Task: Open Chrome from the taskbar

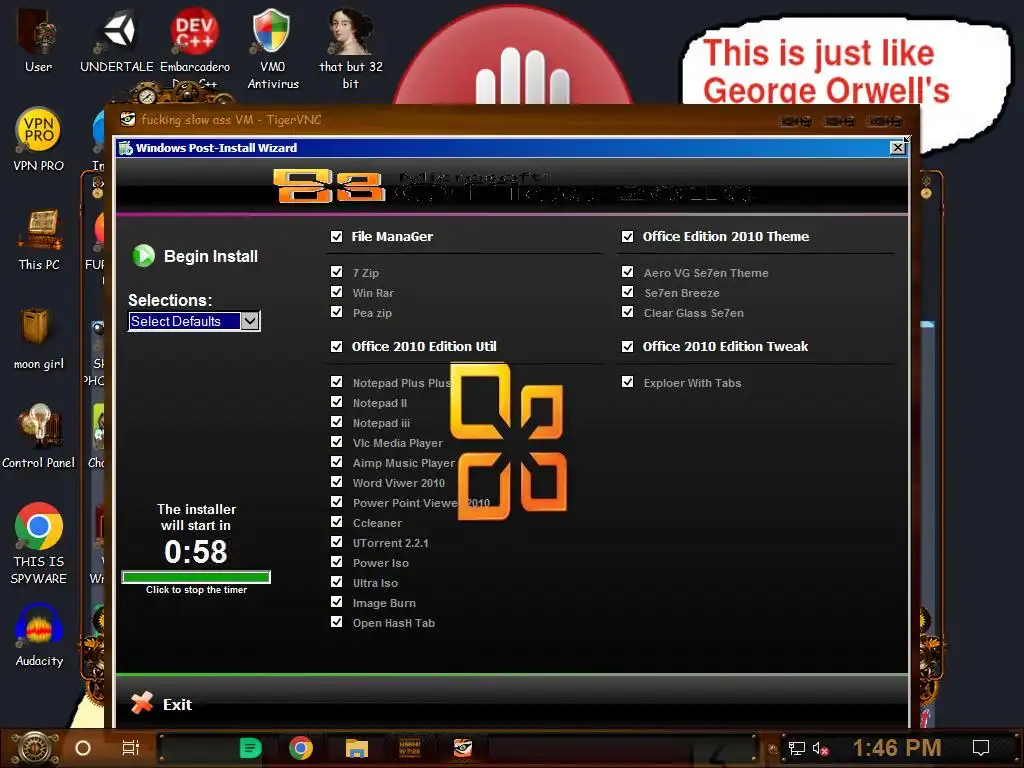Action: coord(300,748)
